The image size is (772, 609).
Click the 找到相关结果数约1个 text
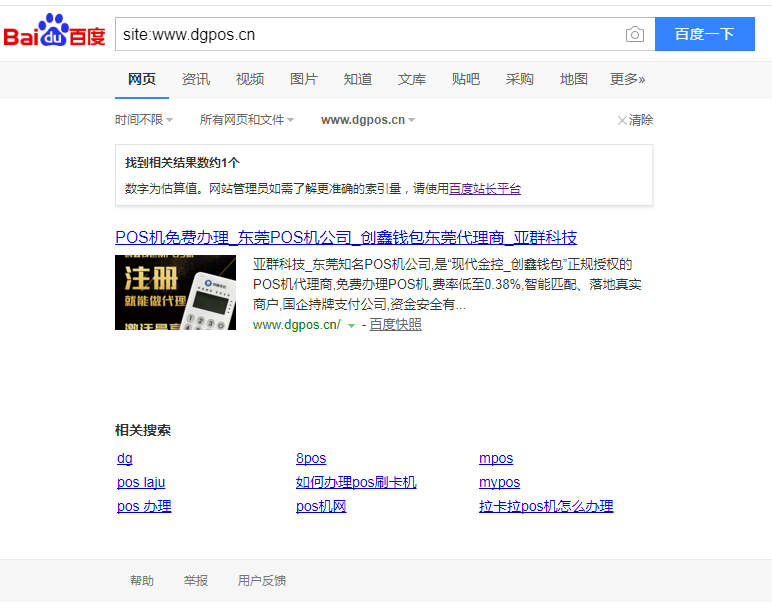pyautogui.click(x=182, y=162)
